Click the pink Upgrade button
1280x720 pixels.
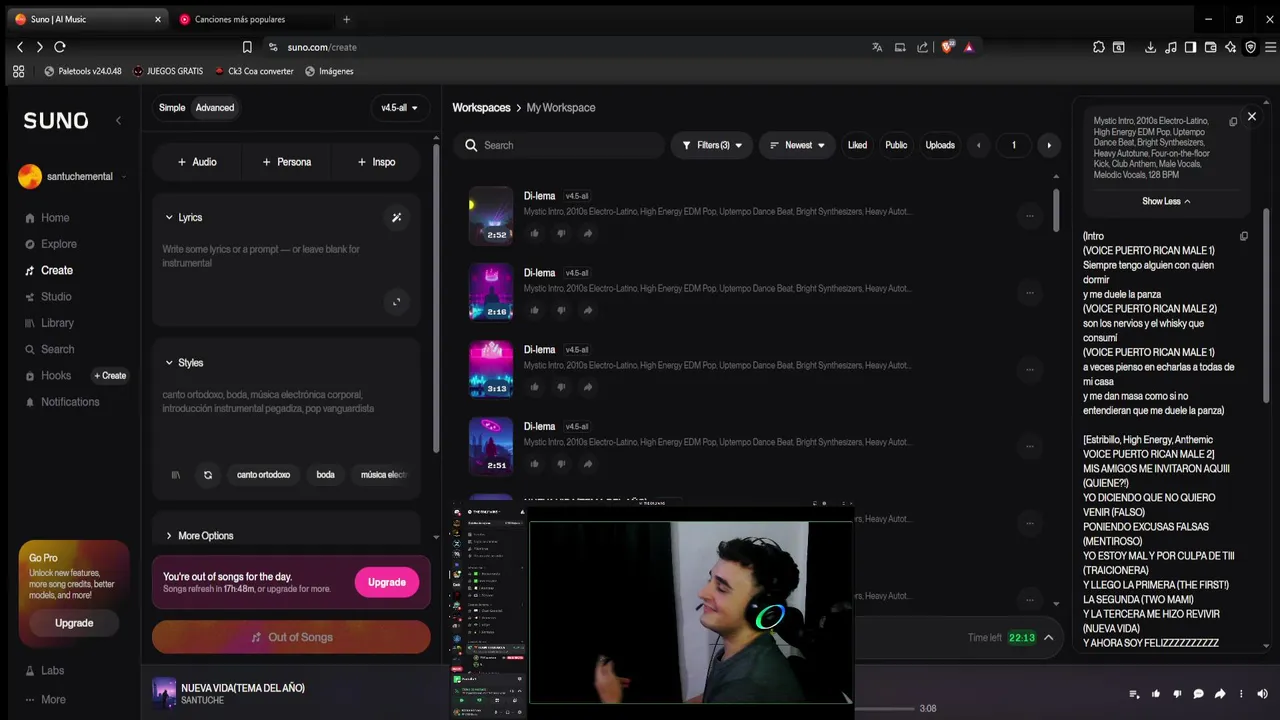pos(386,582)
